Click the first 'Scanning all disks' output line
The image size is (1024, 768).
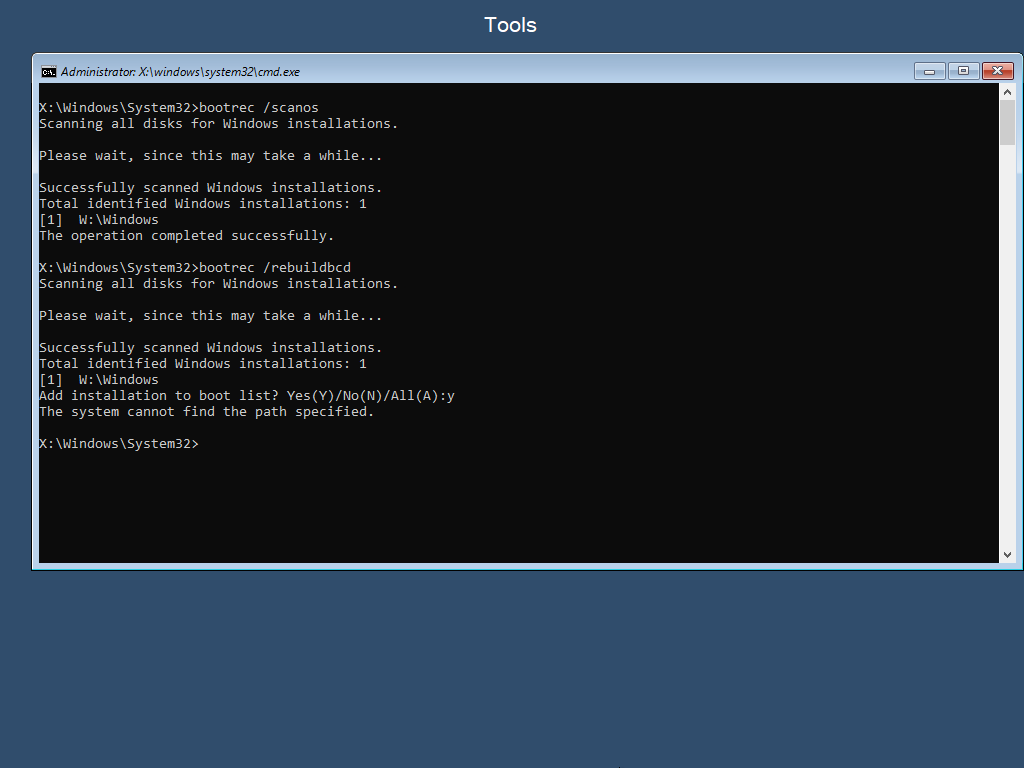(x=218, y=123)
